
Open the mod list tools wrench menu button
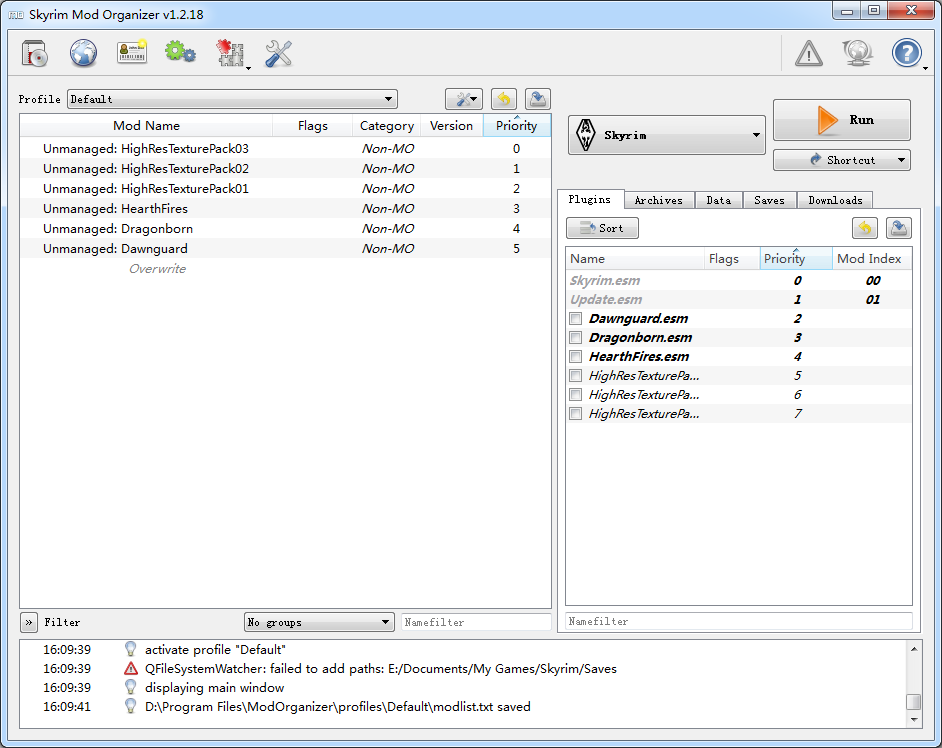[x=464, y=99]
